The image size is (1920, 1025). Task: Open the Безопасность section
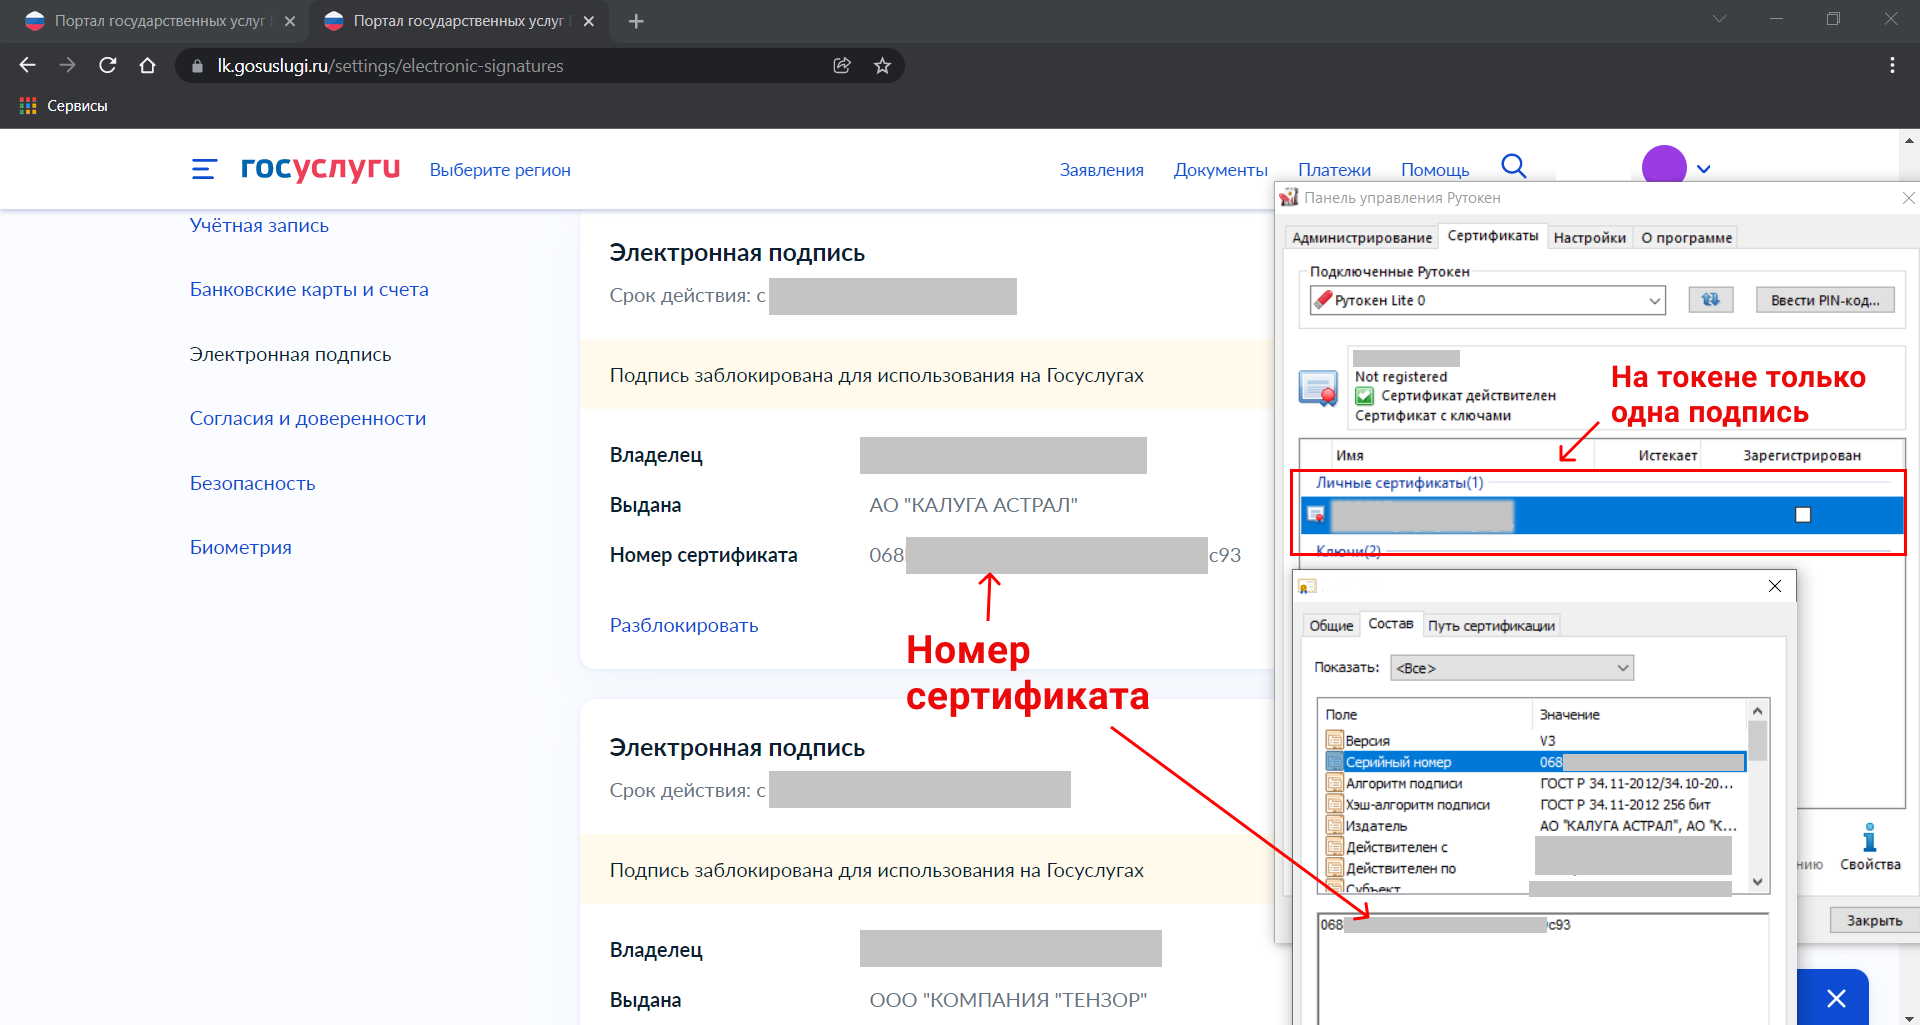click(252, 483)
